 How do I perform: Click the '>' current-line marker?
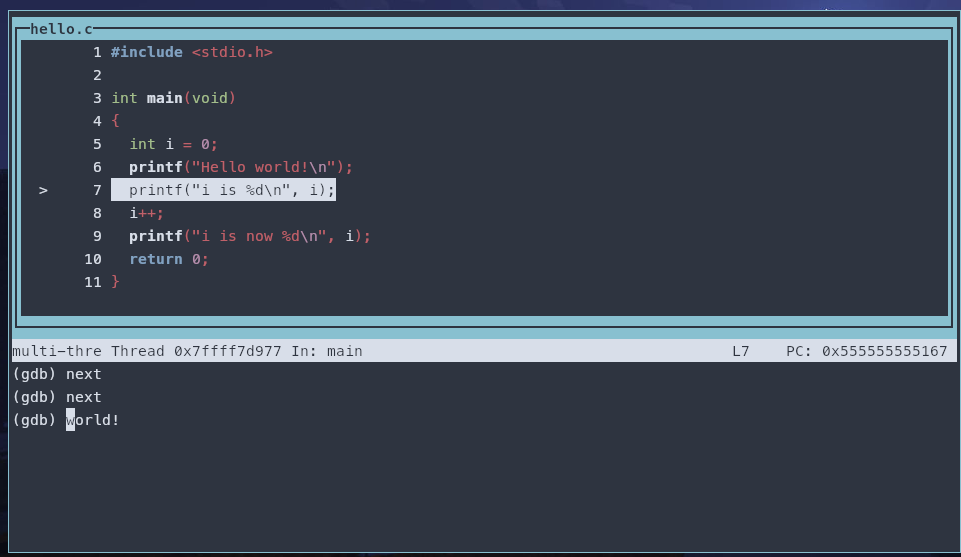(x=43, y=191)
